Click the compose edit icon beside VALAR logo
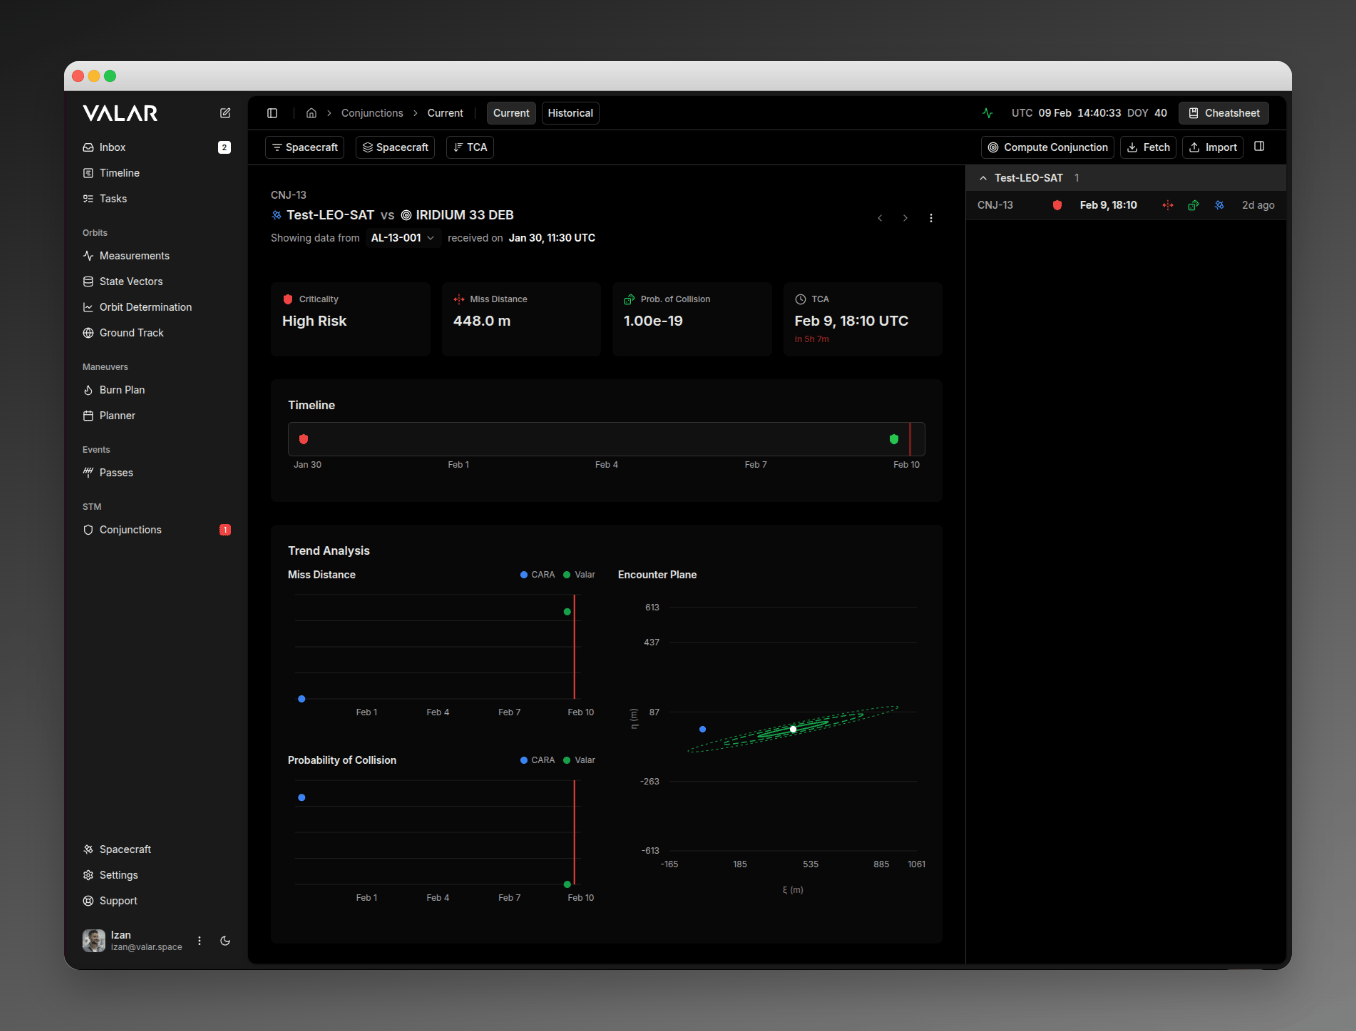1356x1031 pixels. tap(225, 113)
